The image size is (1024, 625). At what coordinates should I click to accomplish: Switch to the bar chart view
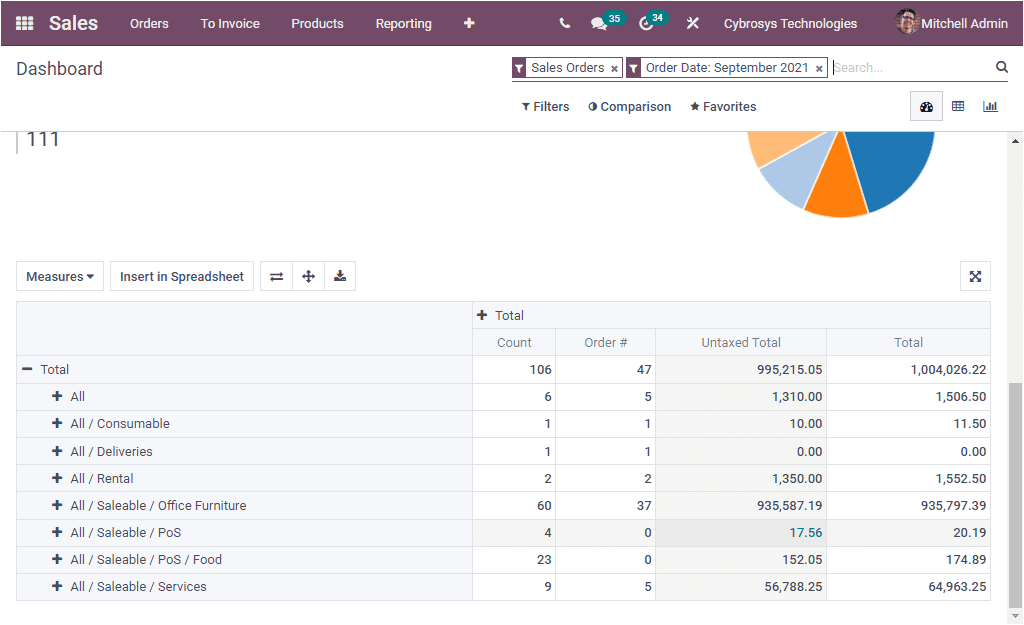[x=990, y=106]
